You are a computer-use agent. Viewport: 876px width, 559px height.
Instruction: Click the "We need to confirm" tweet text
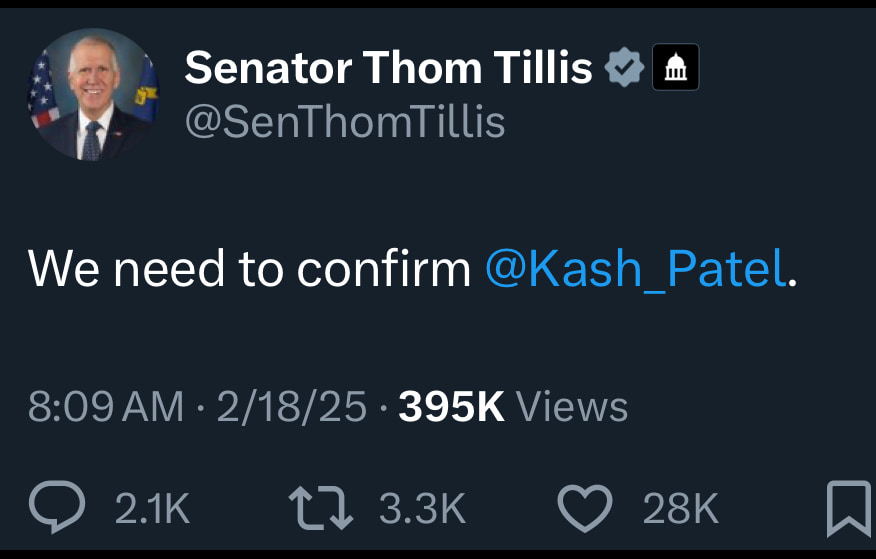pyautogui.click(x=249, y=268)
